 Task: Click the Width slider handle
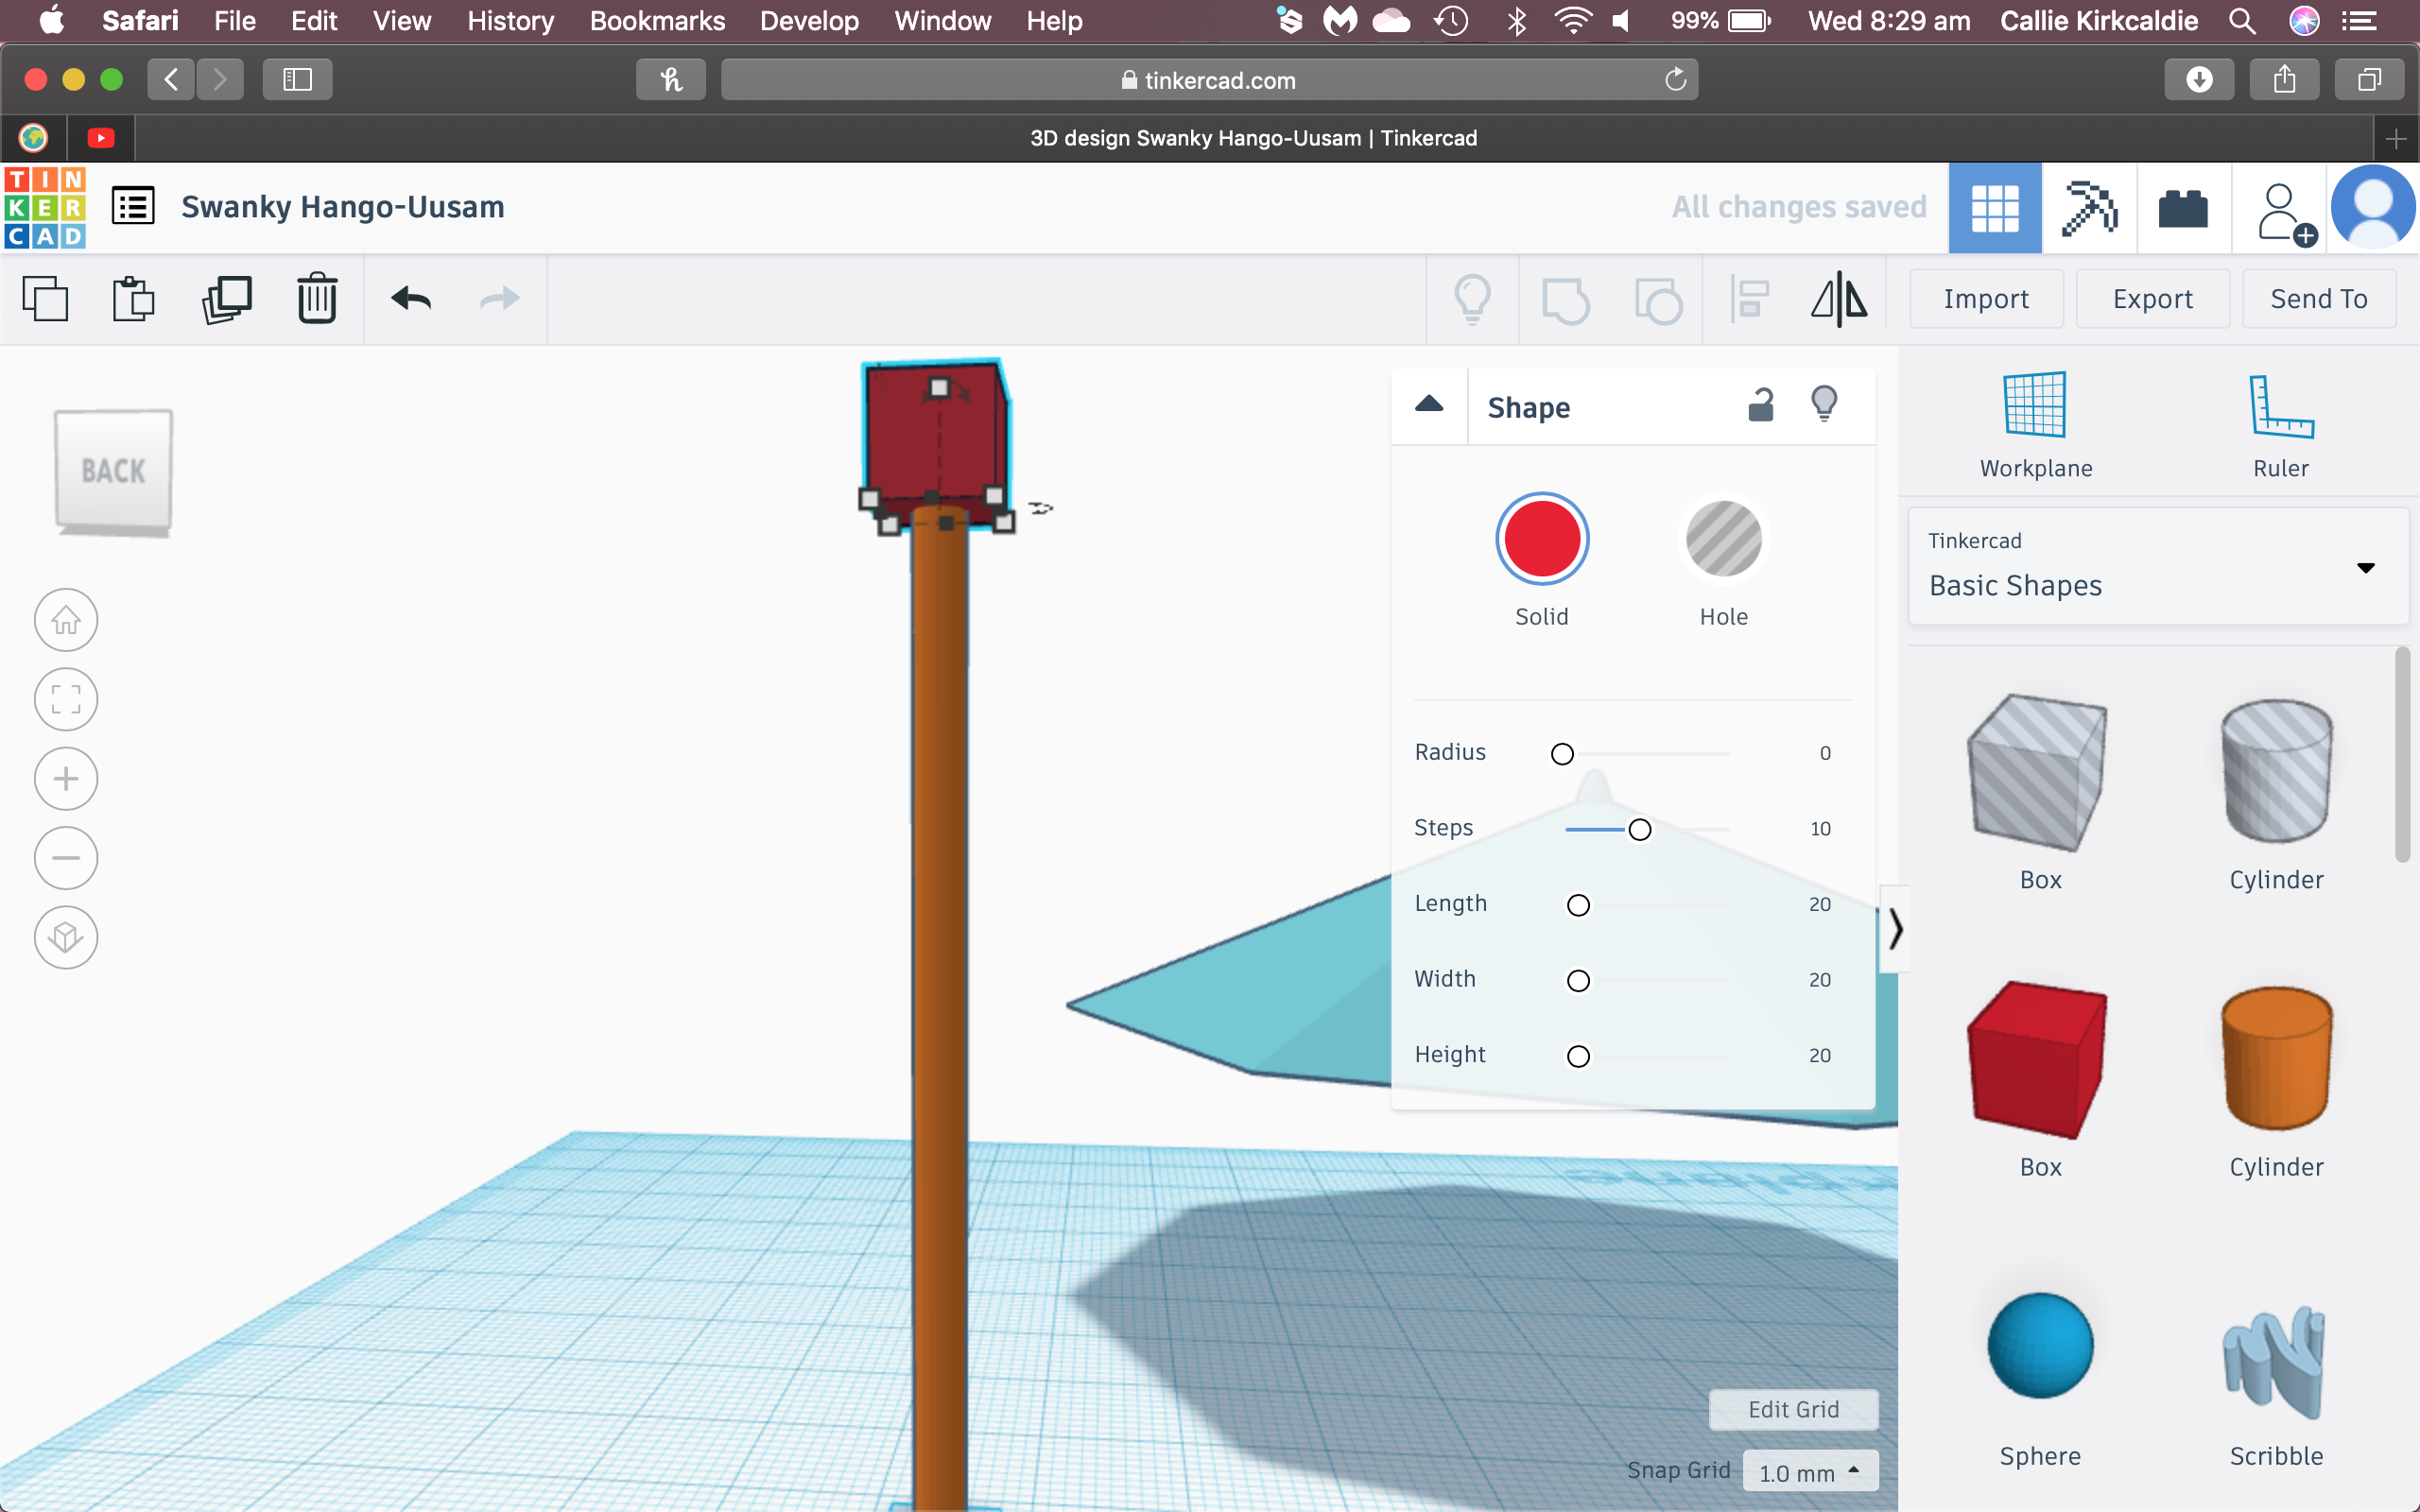pyautogui.click(x=1578, y=981)
